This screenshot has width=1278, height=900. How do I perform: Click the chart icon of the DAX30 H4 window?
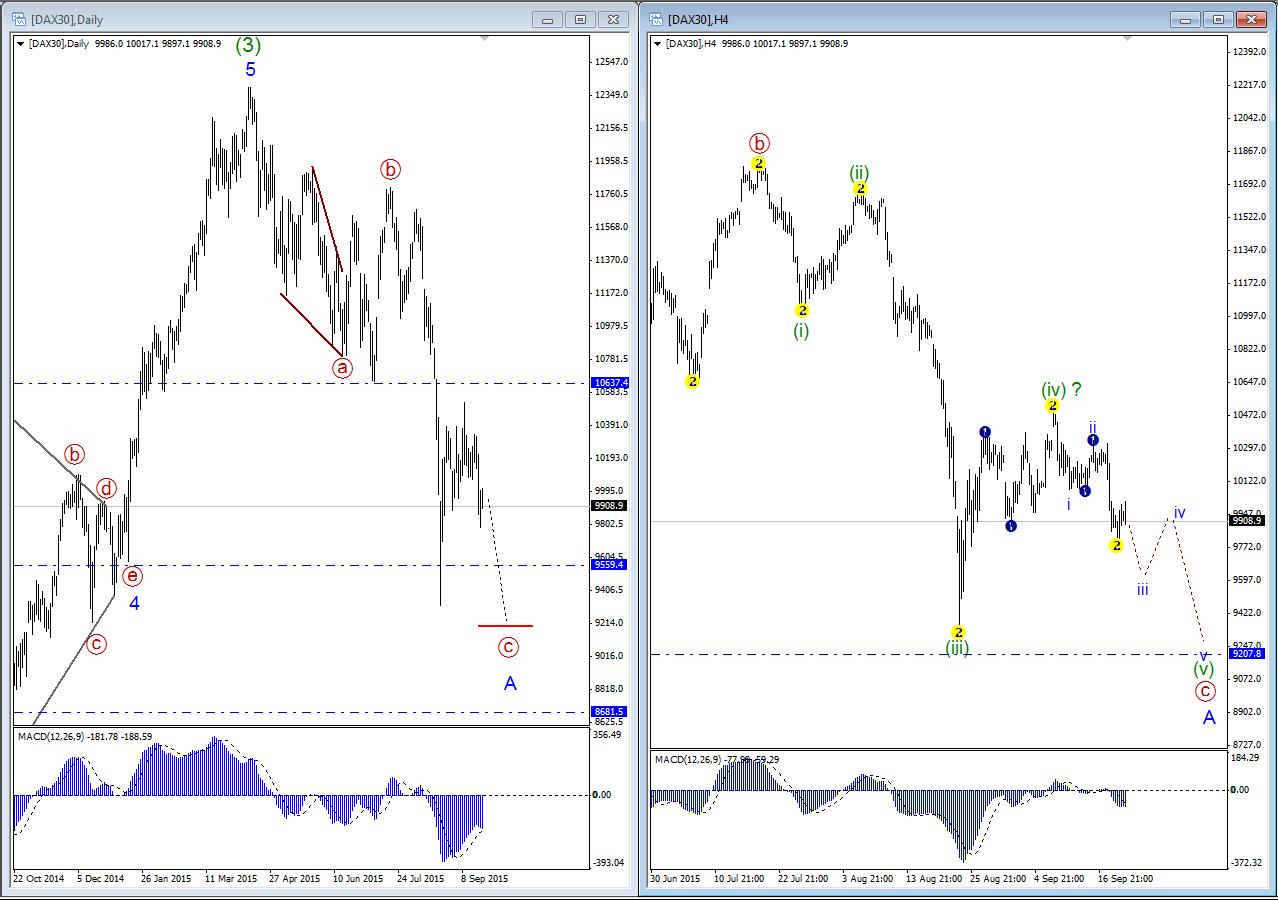(x=656, y=19)
